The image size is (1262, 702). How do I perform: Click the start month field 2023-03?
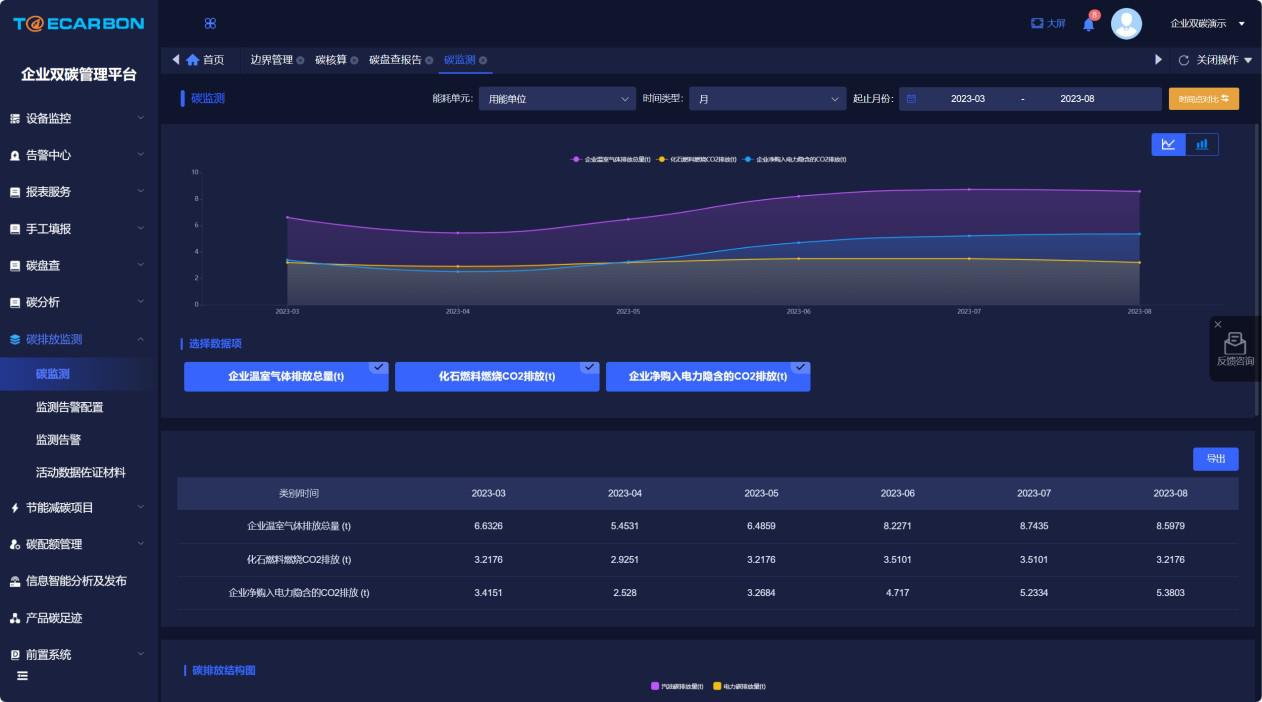[967, 99]
